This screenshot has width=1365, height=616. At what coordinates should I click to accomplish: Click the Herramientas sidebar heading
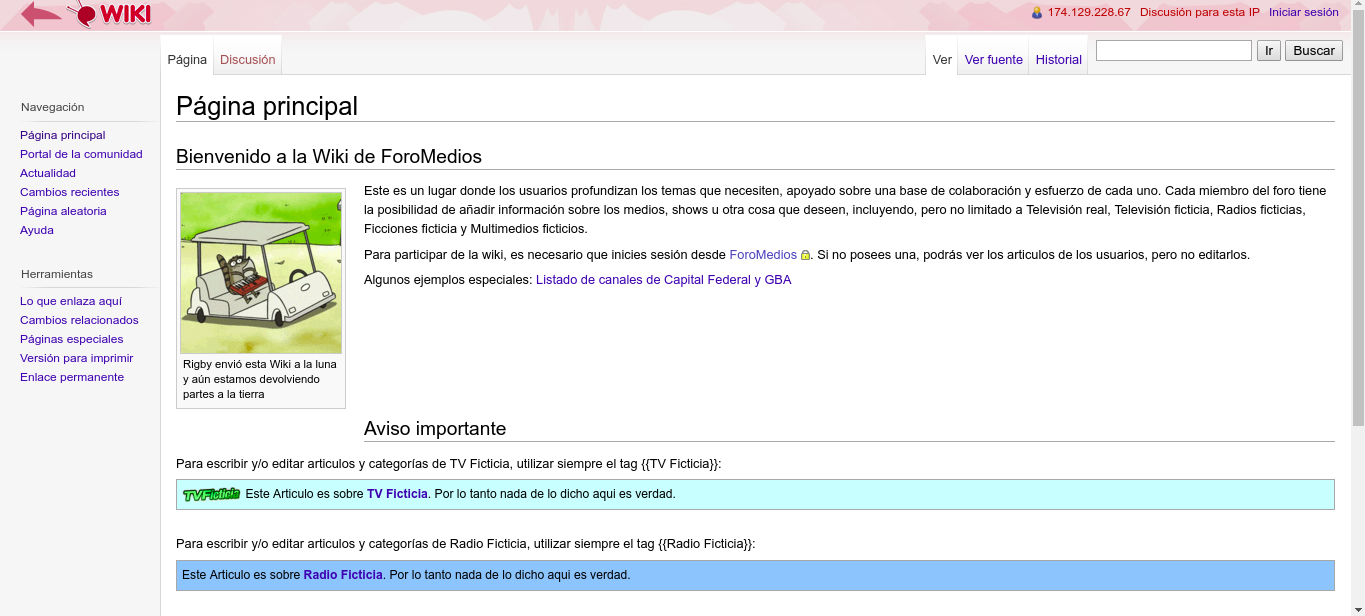click(57, 274)
